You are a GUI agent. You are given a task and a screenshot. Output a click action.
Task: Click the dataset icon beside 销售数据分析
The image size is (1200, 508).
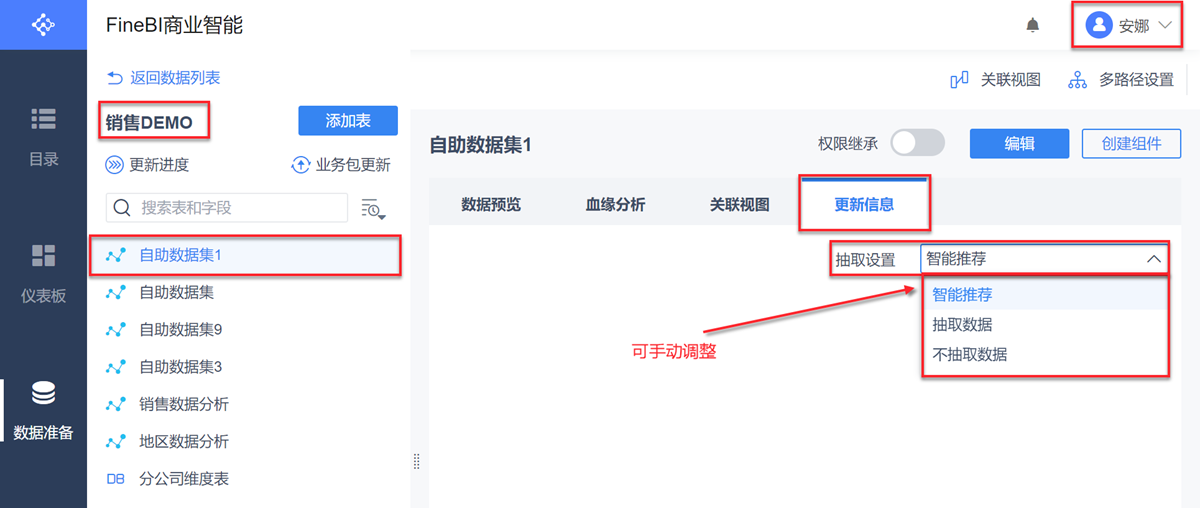116,404
